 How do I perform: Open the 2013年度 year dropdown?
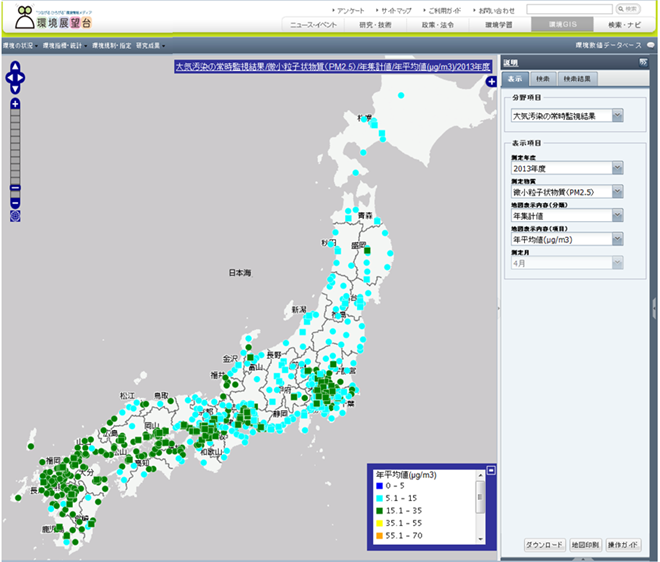pyautogui.click(x=617, y=168)
